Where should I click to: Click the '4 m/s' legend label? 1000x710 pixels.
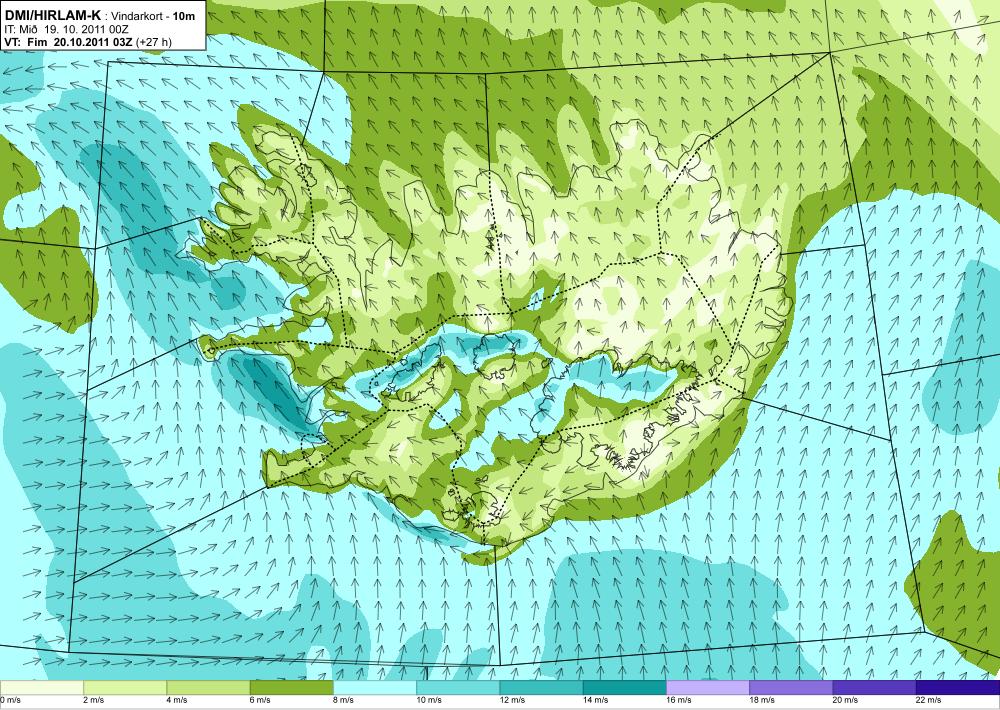(x=177, y=700)
